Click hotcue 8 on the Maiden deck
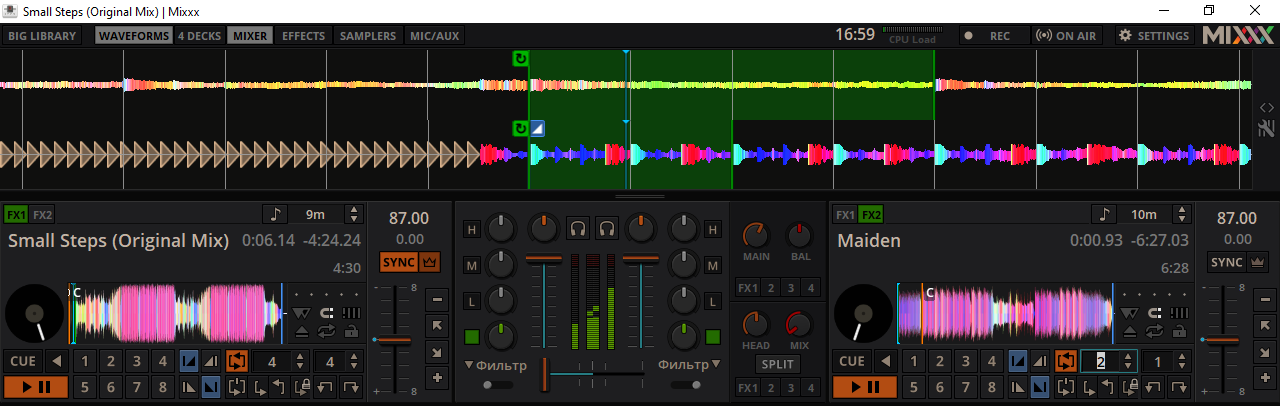This screenshot has height=406, width=1280. coord(992,387)
